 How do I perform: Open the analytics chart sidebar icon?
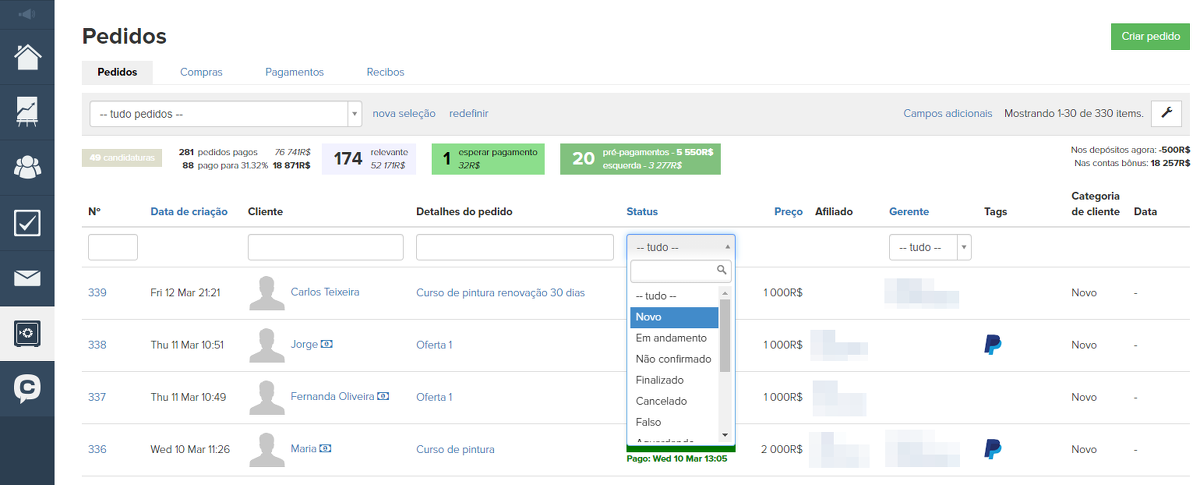pos(27,112)
